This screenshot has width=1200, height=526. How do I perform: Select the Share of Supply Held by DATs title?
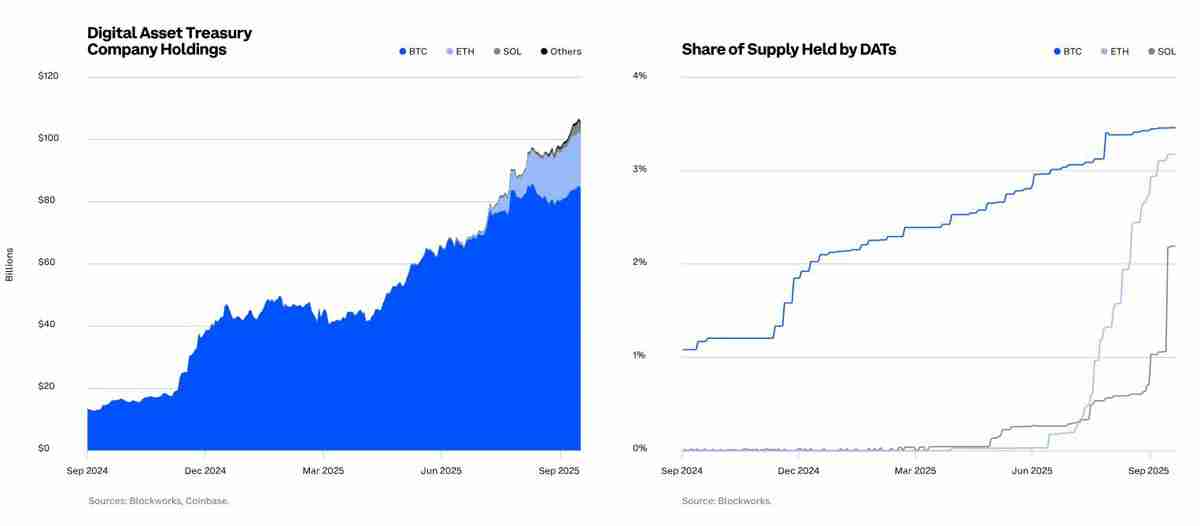coord(788,49)
